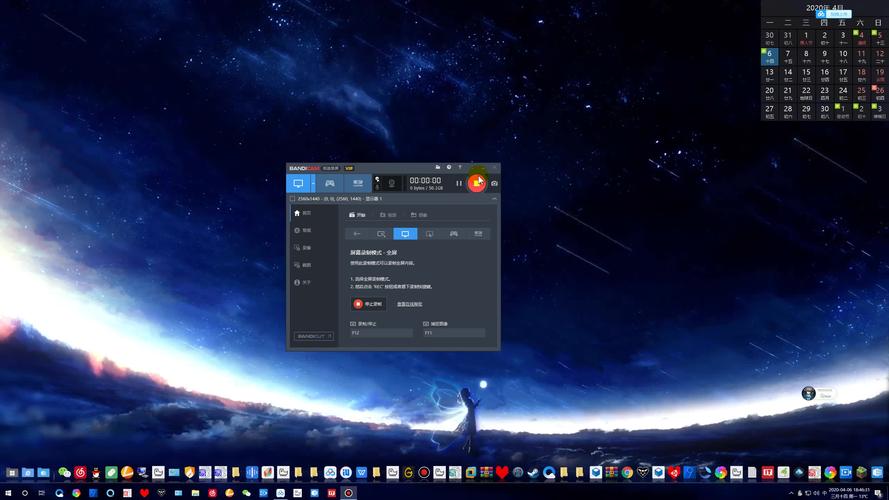889x500 pixels.
Task: Select the rectangle area mode in mode strip
Action: point(381,234)
